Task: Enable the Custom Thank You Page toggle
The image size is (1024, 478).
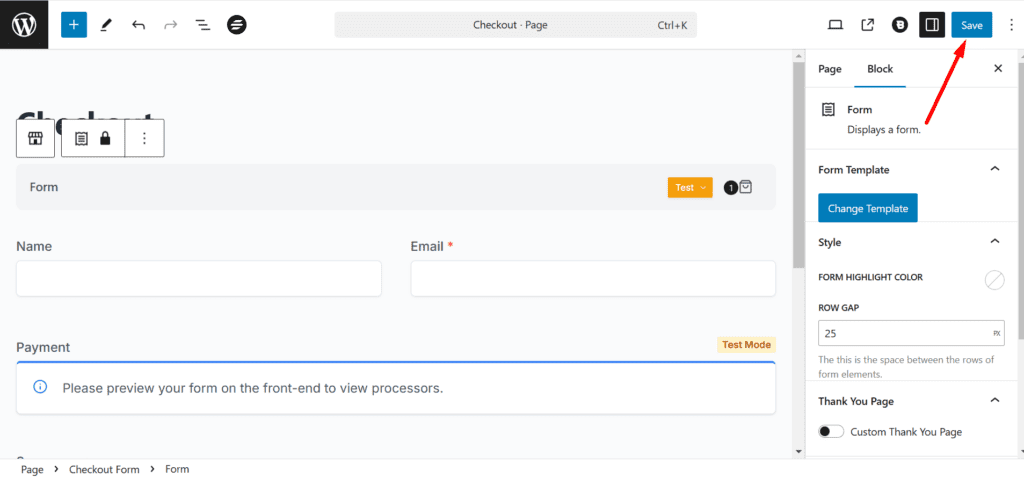Action: (831, 432)
